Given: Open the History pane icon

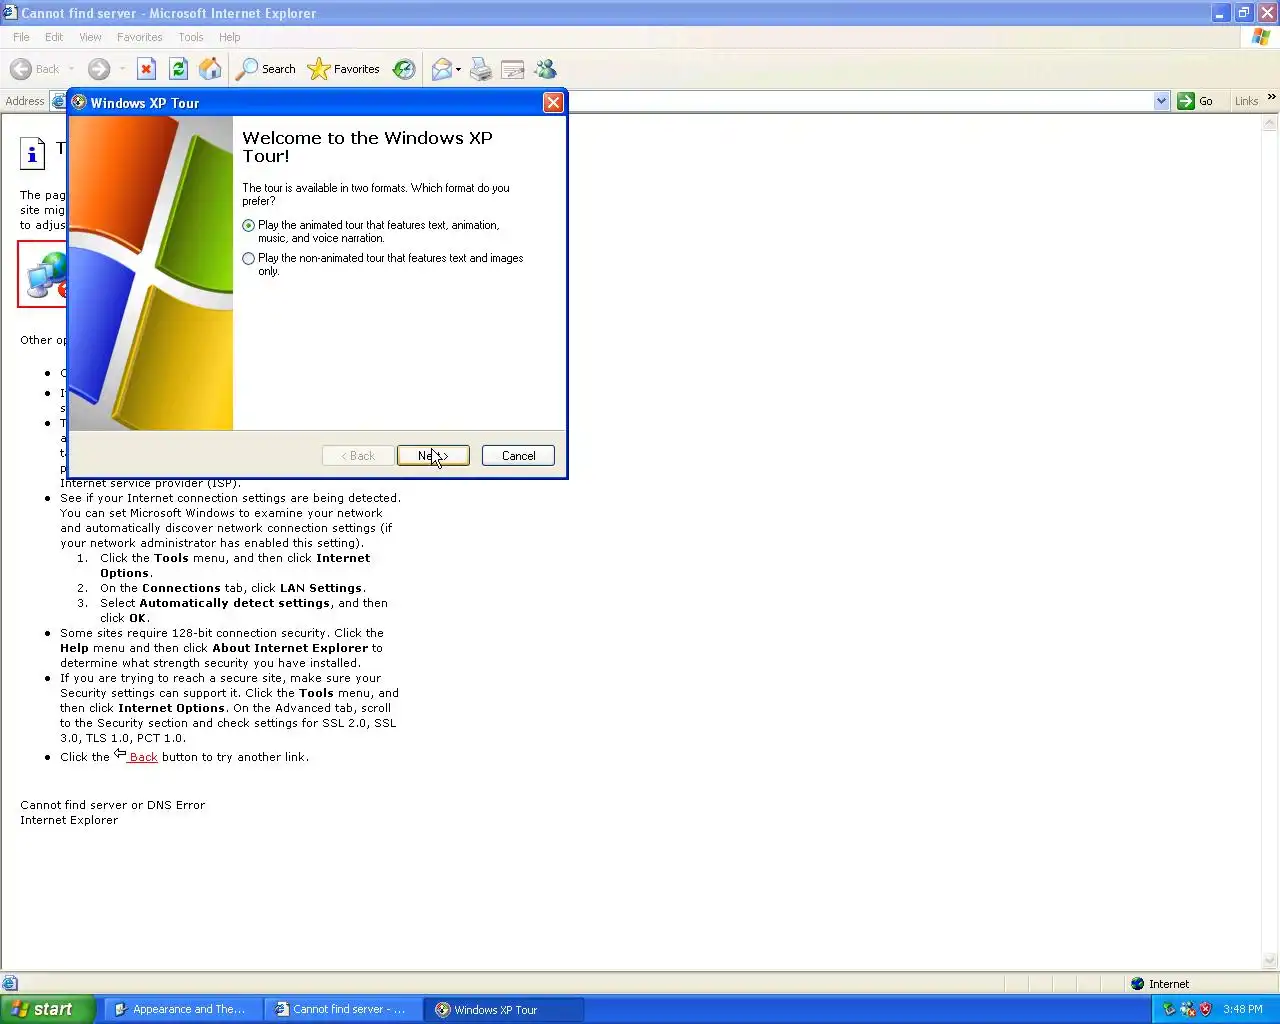Looking at the screenshot, I should 404,69.
